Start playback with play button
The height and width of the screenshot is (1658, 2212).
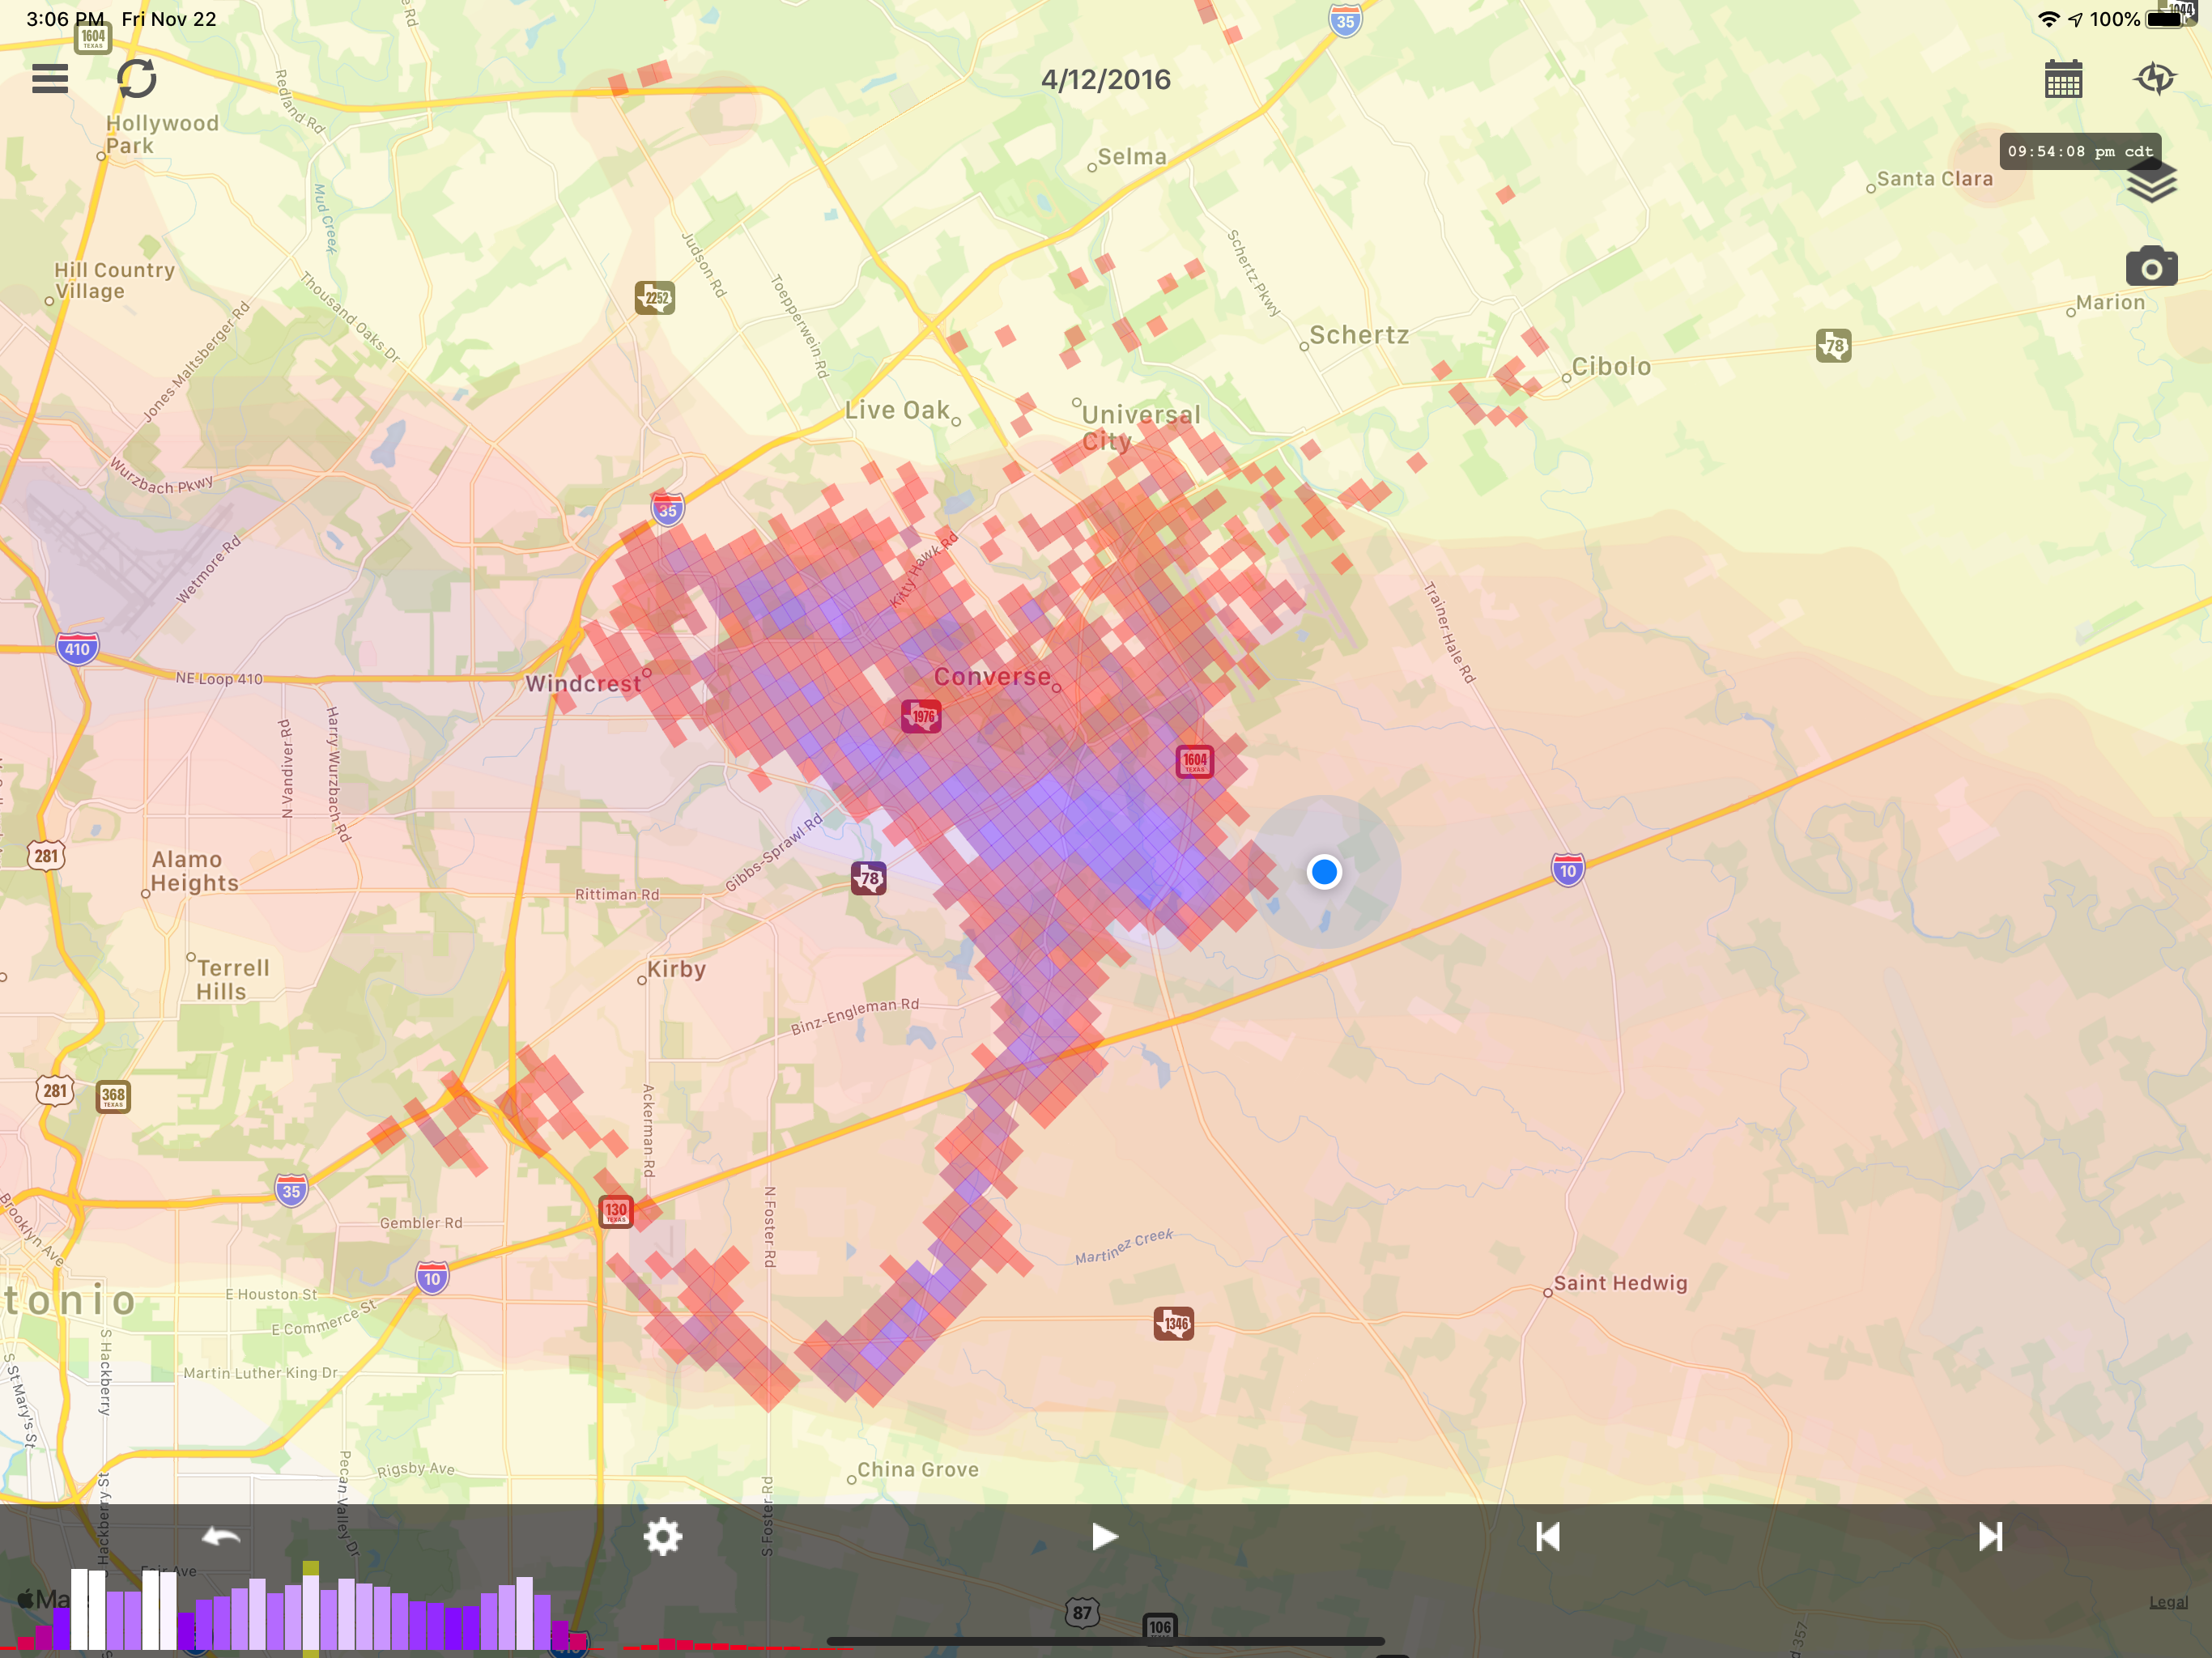1104,1536
